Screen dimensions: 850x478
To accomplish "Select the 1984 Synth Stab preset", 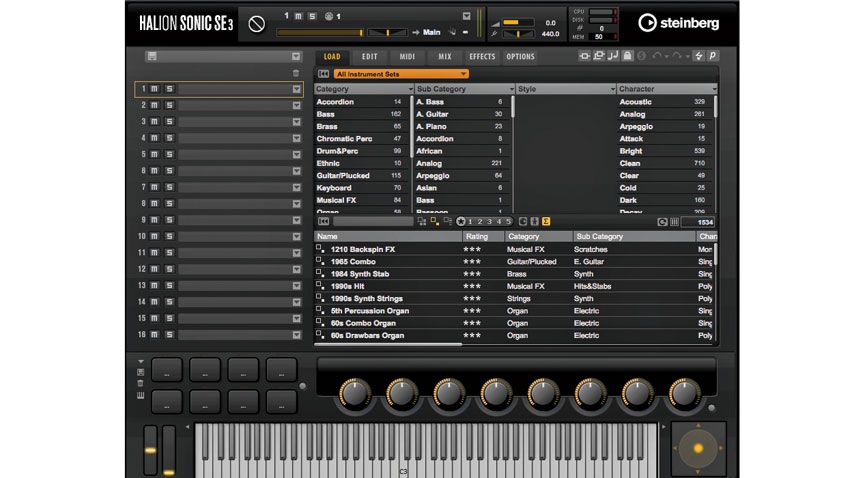I will click(x=360, y=274).
